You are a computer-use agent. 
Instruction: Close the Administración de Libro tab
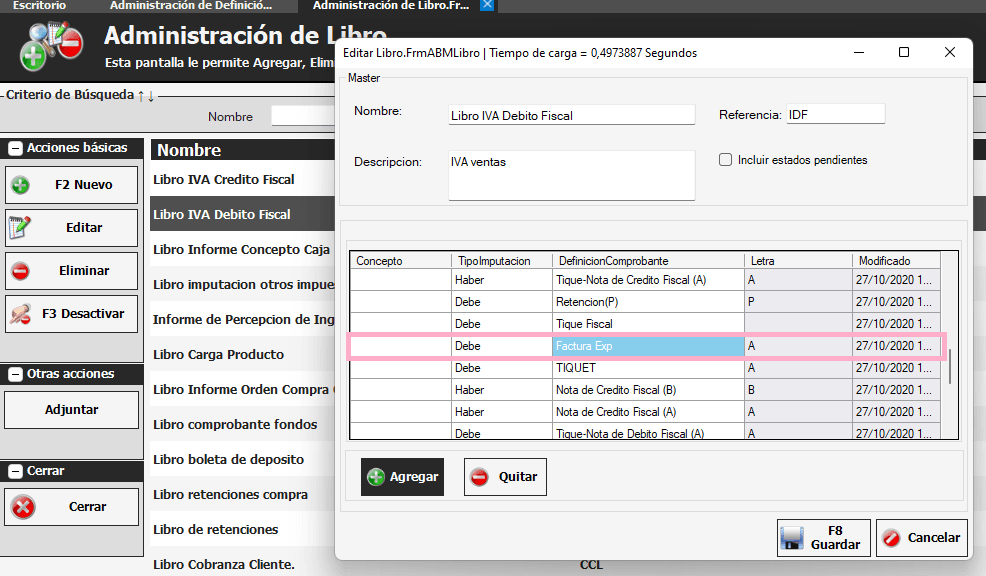[487, 6]
